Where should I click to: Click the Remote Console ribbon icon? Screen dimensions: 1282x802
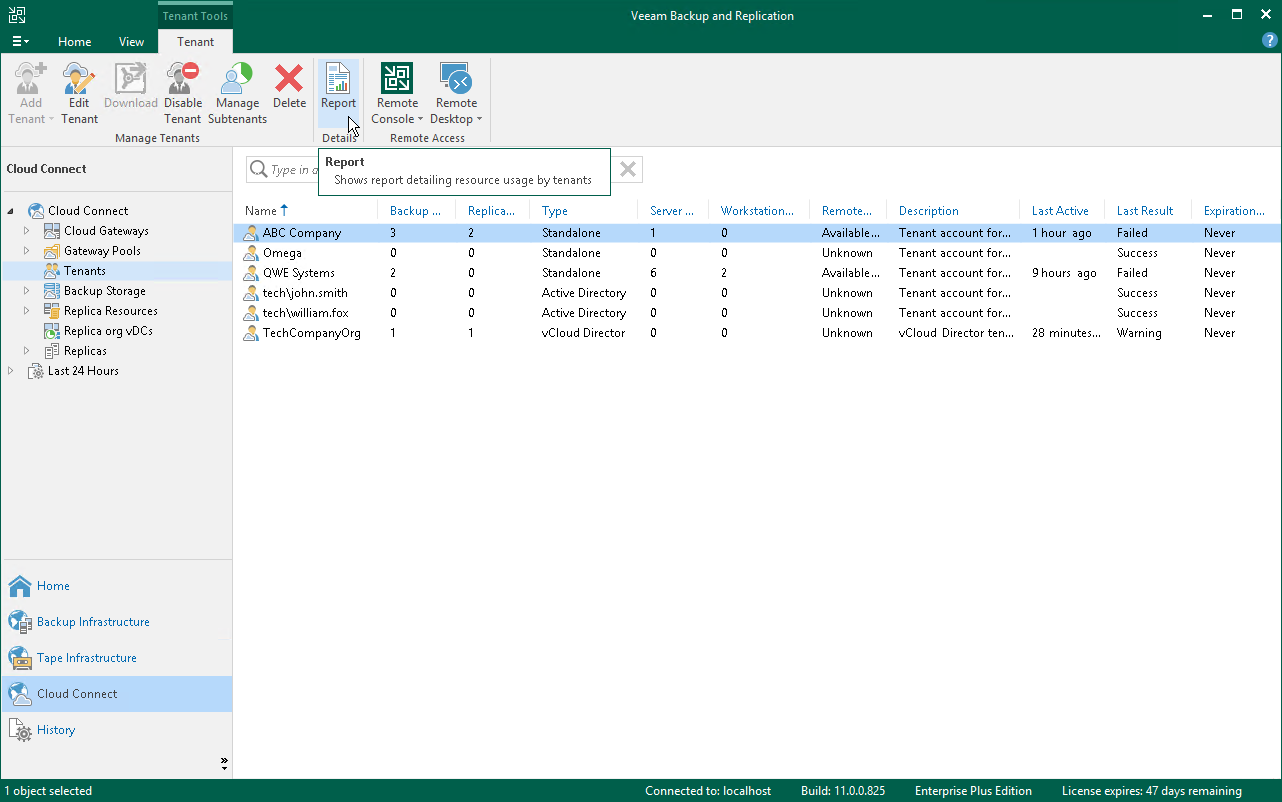[x=397, y=78]
